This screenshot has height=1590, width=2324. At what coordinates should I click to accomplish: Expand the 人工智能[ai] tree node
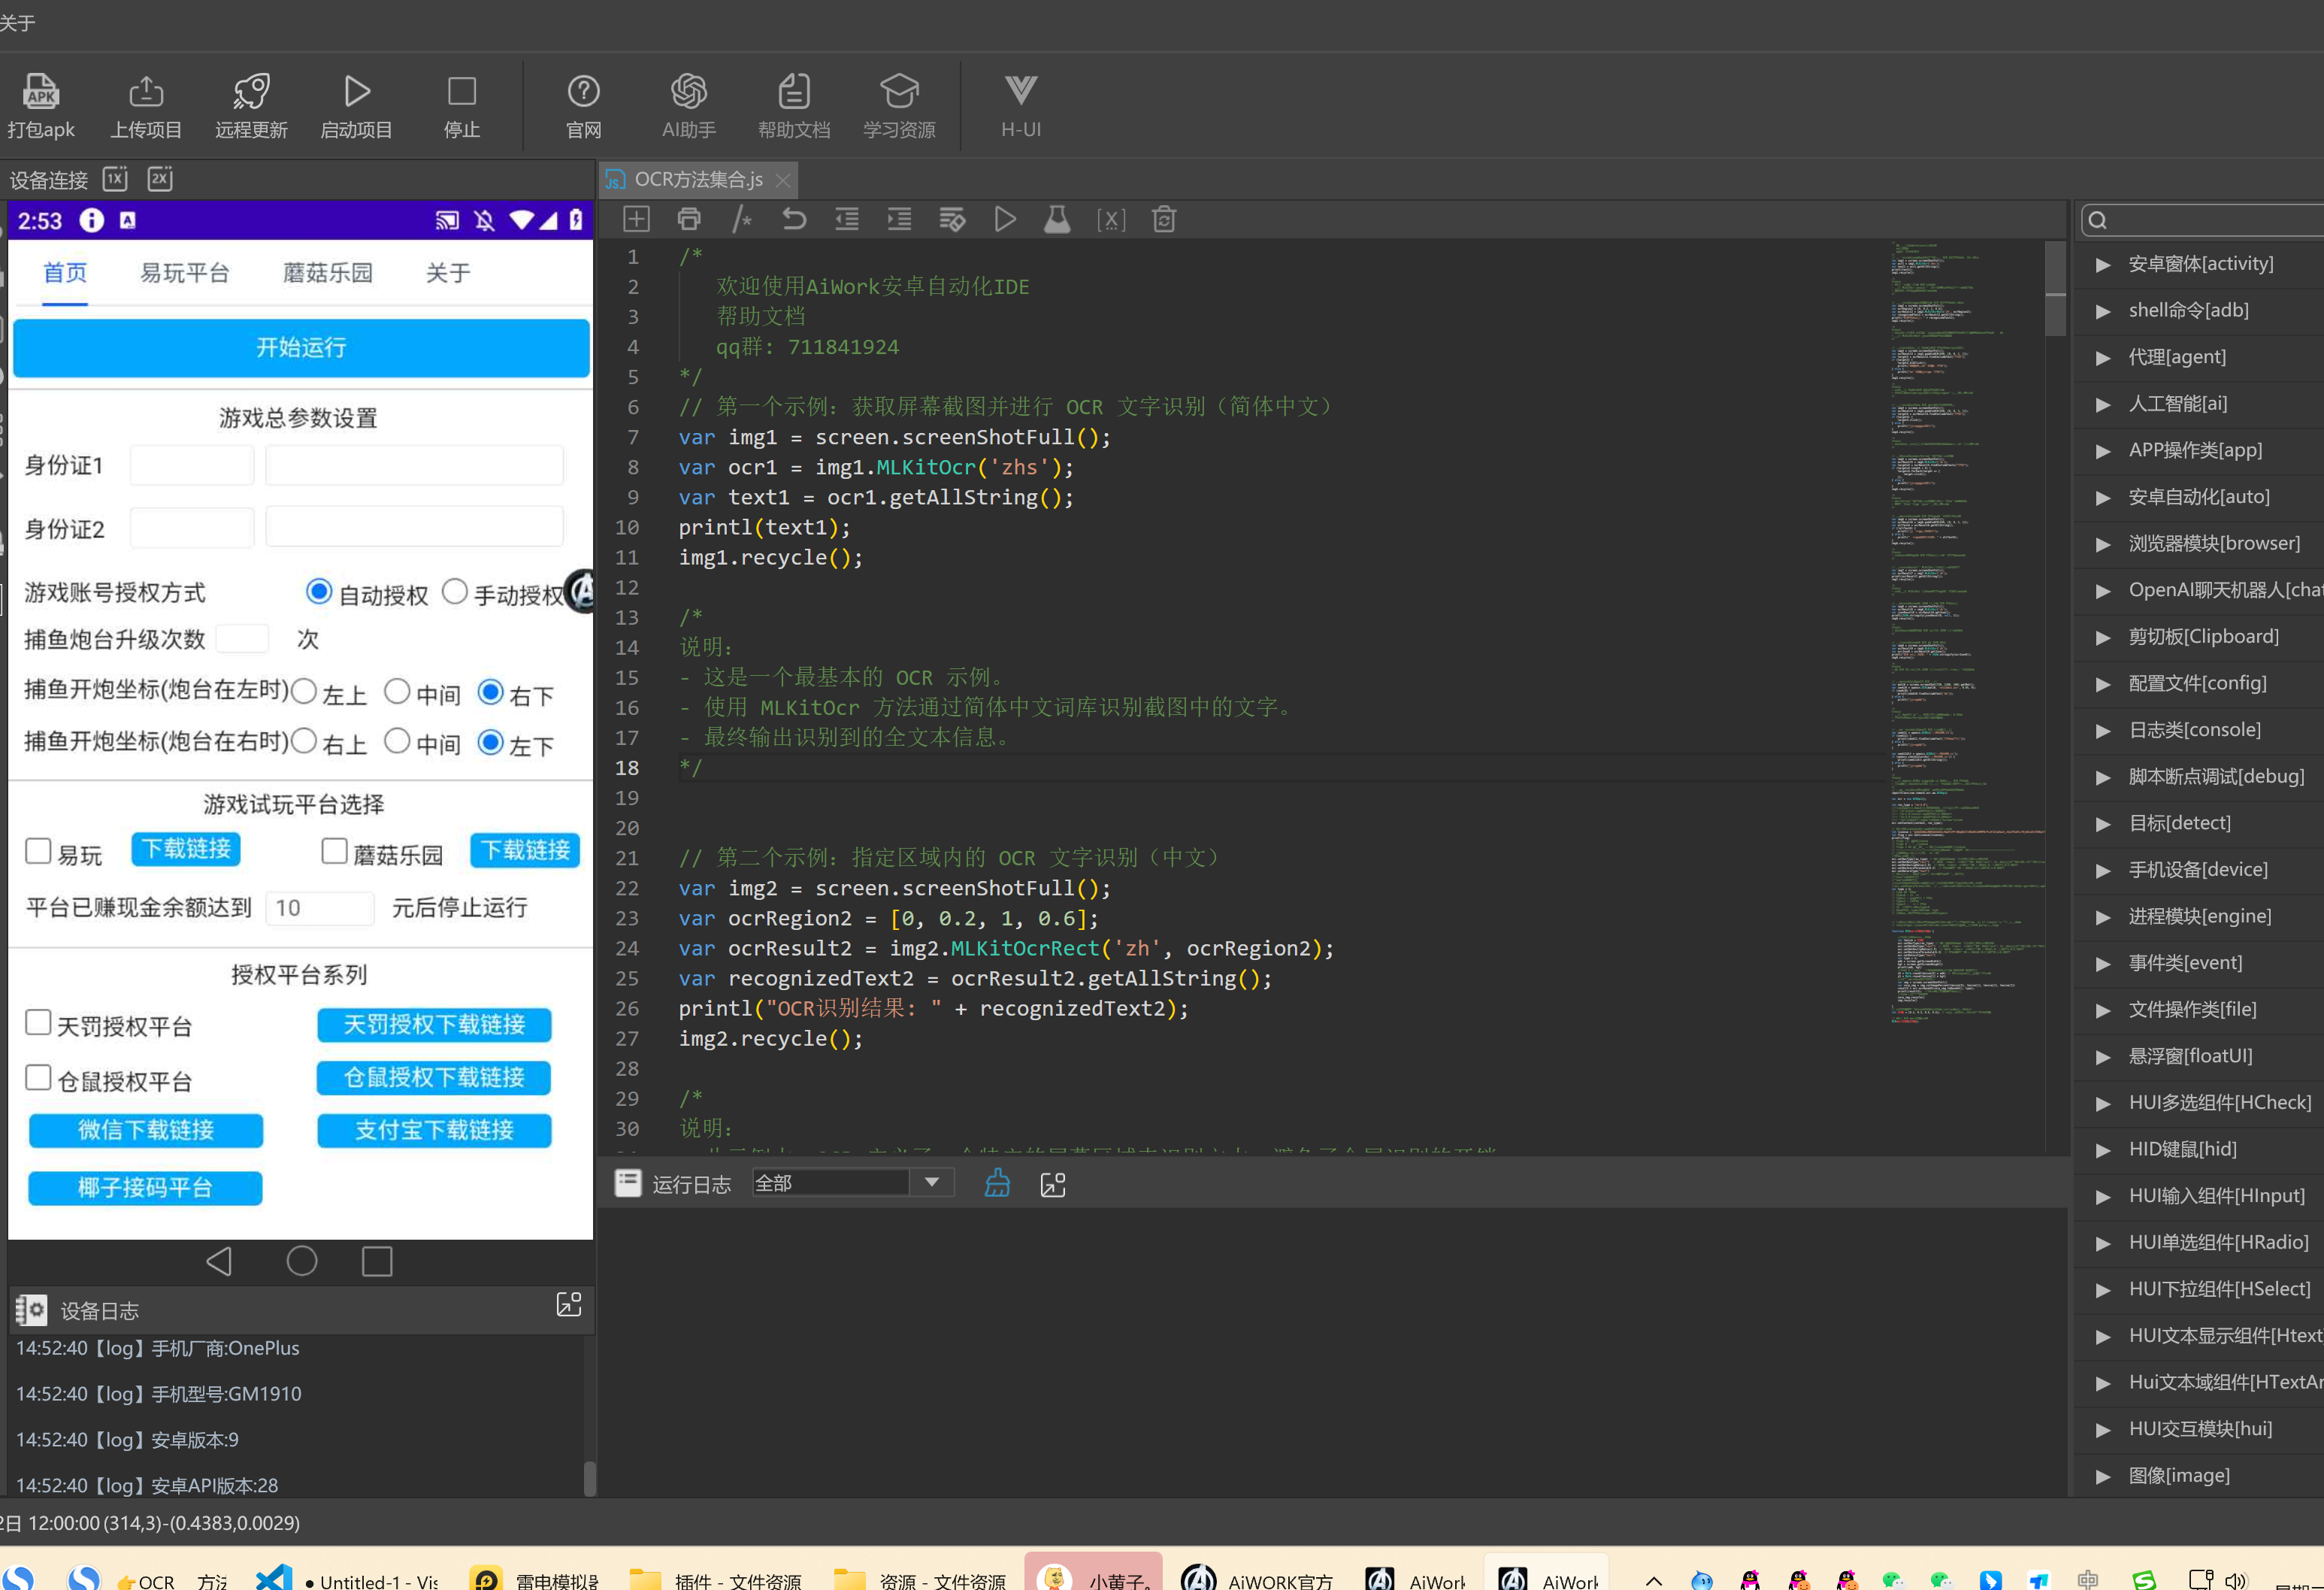coord(2103,404)
